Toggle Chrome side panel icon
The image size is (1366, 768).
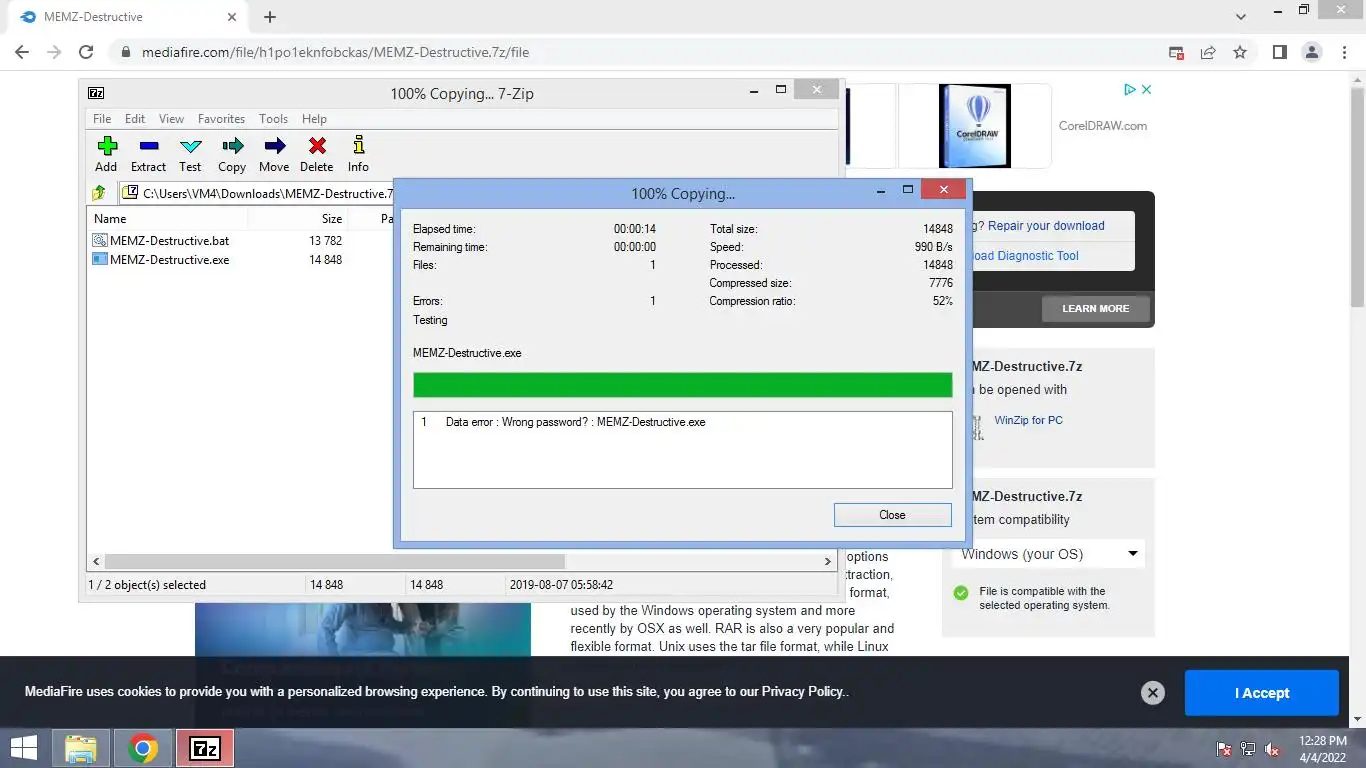click(x=1279, y=52)
